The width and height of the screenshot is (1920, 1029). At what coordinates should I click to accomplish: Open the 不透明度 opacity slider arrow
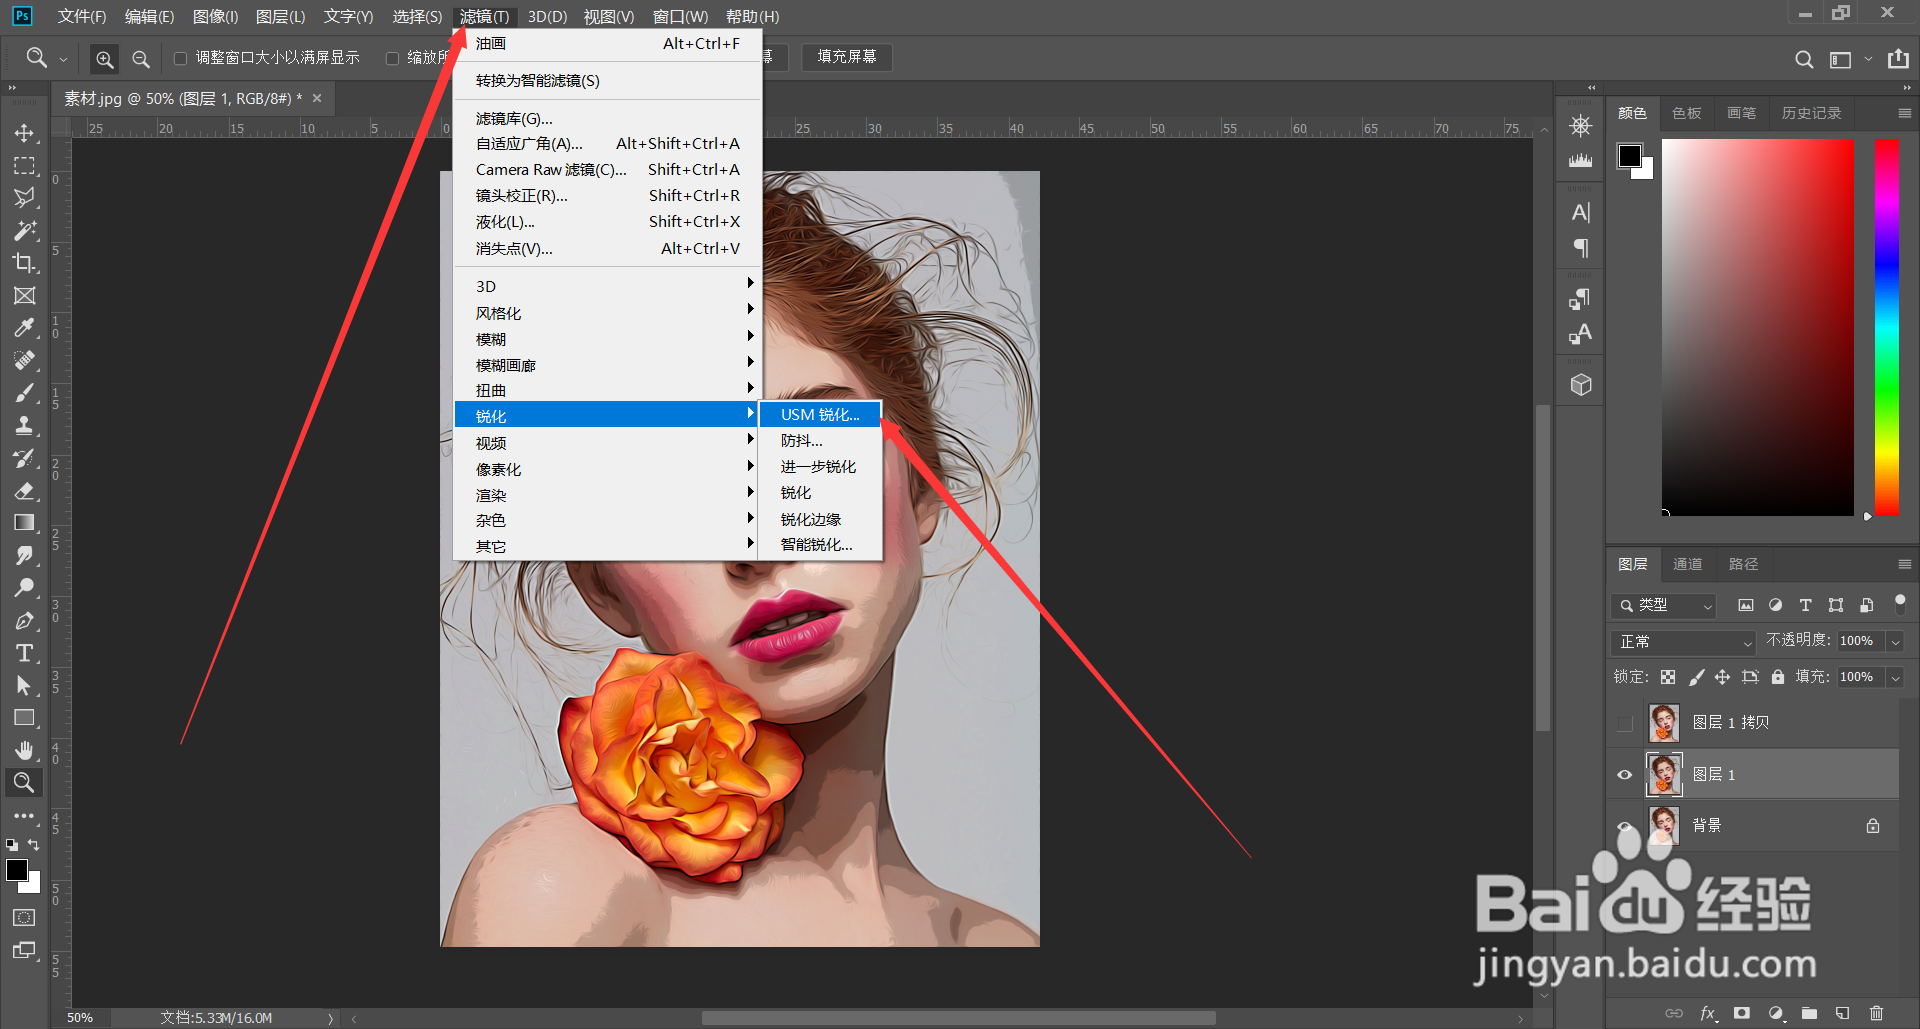tap(1895, 642)
